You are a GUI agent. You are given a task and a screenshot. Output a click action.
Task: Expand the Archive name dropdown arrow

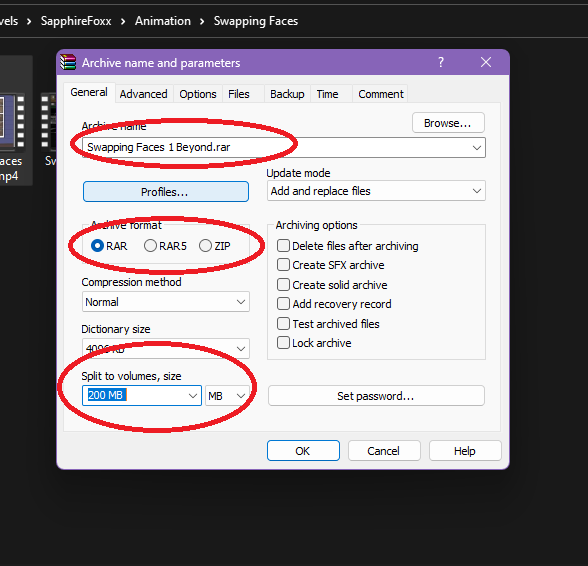pyautogui.click(x=477, y=147)
